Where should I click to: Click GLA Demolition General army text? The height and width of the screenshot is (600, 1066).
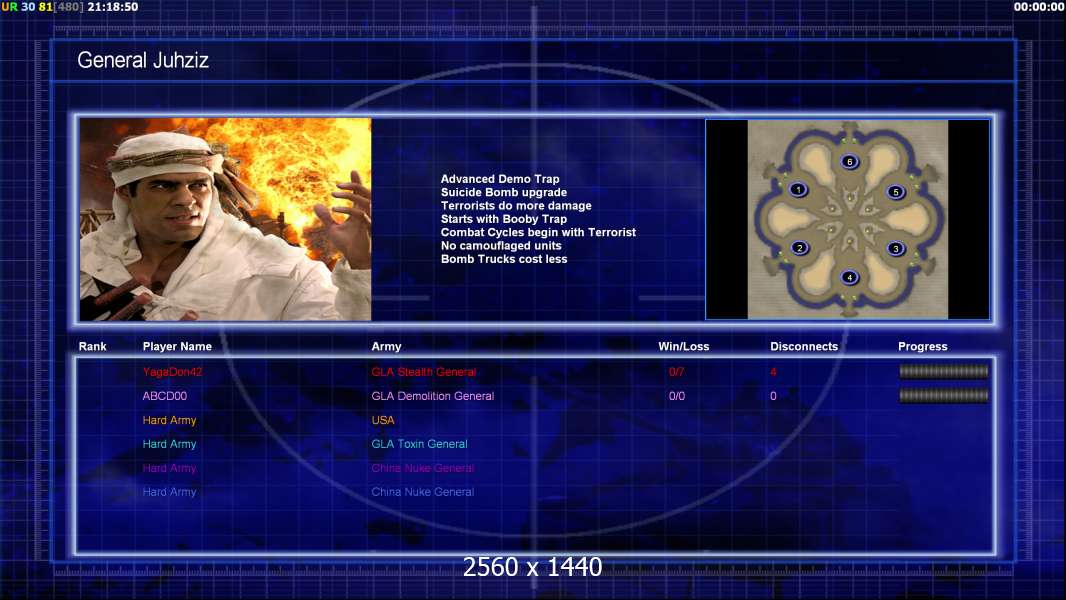[432, 395]
